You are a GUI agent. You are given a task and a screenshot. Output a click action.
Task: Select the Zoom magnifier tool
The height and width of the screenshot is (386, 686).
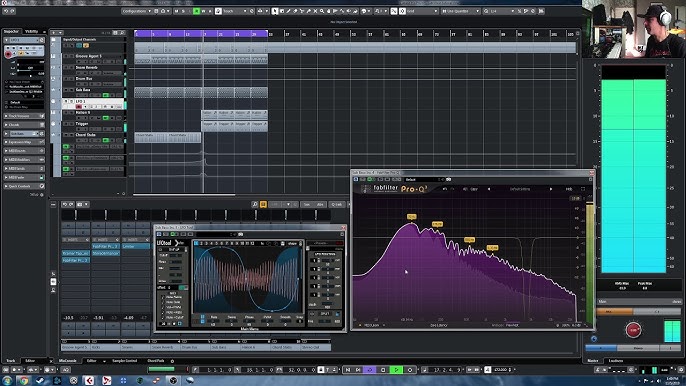coord(322,11)
